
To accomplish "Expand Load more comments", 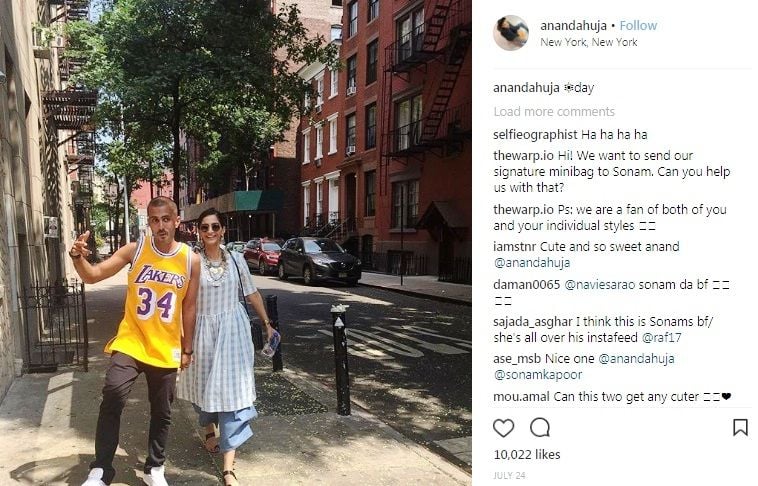I will [554, 112].
